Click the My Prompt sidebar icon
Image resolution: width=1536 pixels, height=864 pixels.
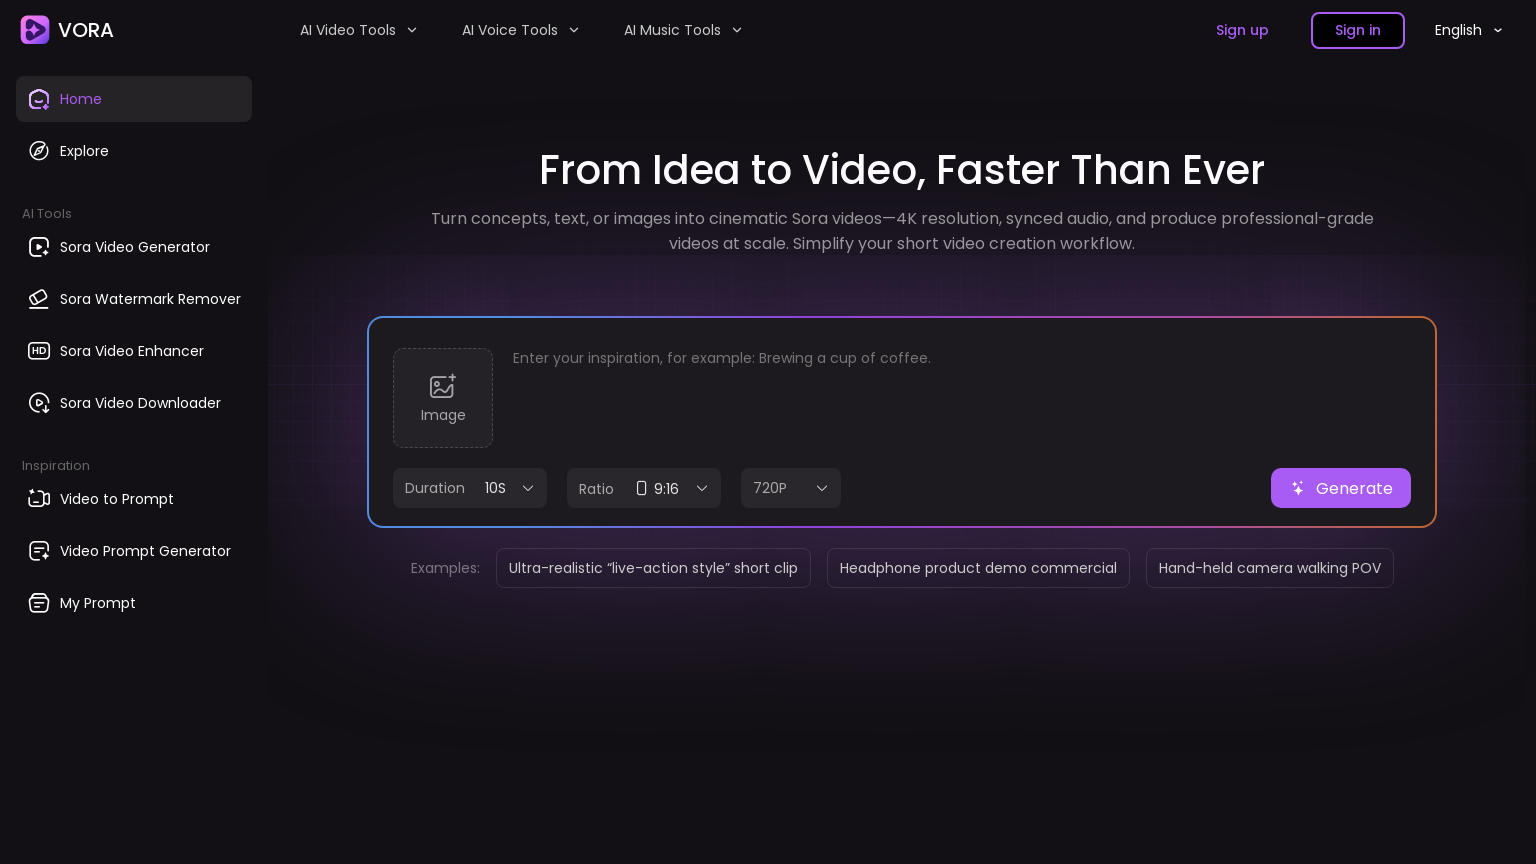pos(39,603)
